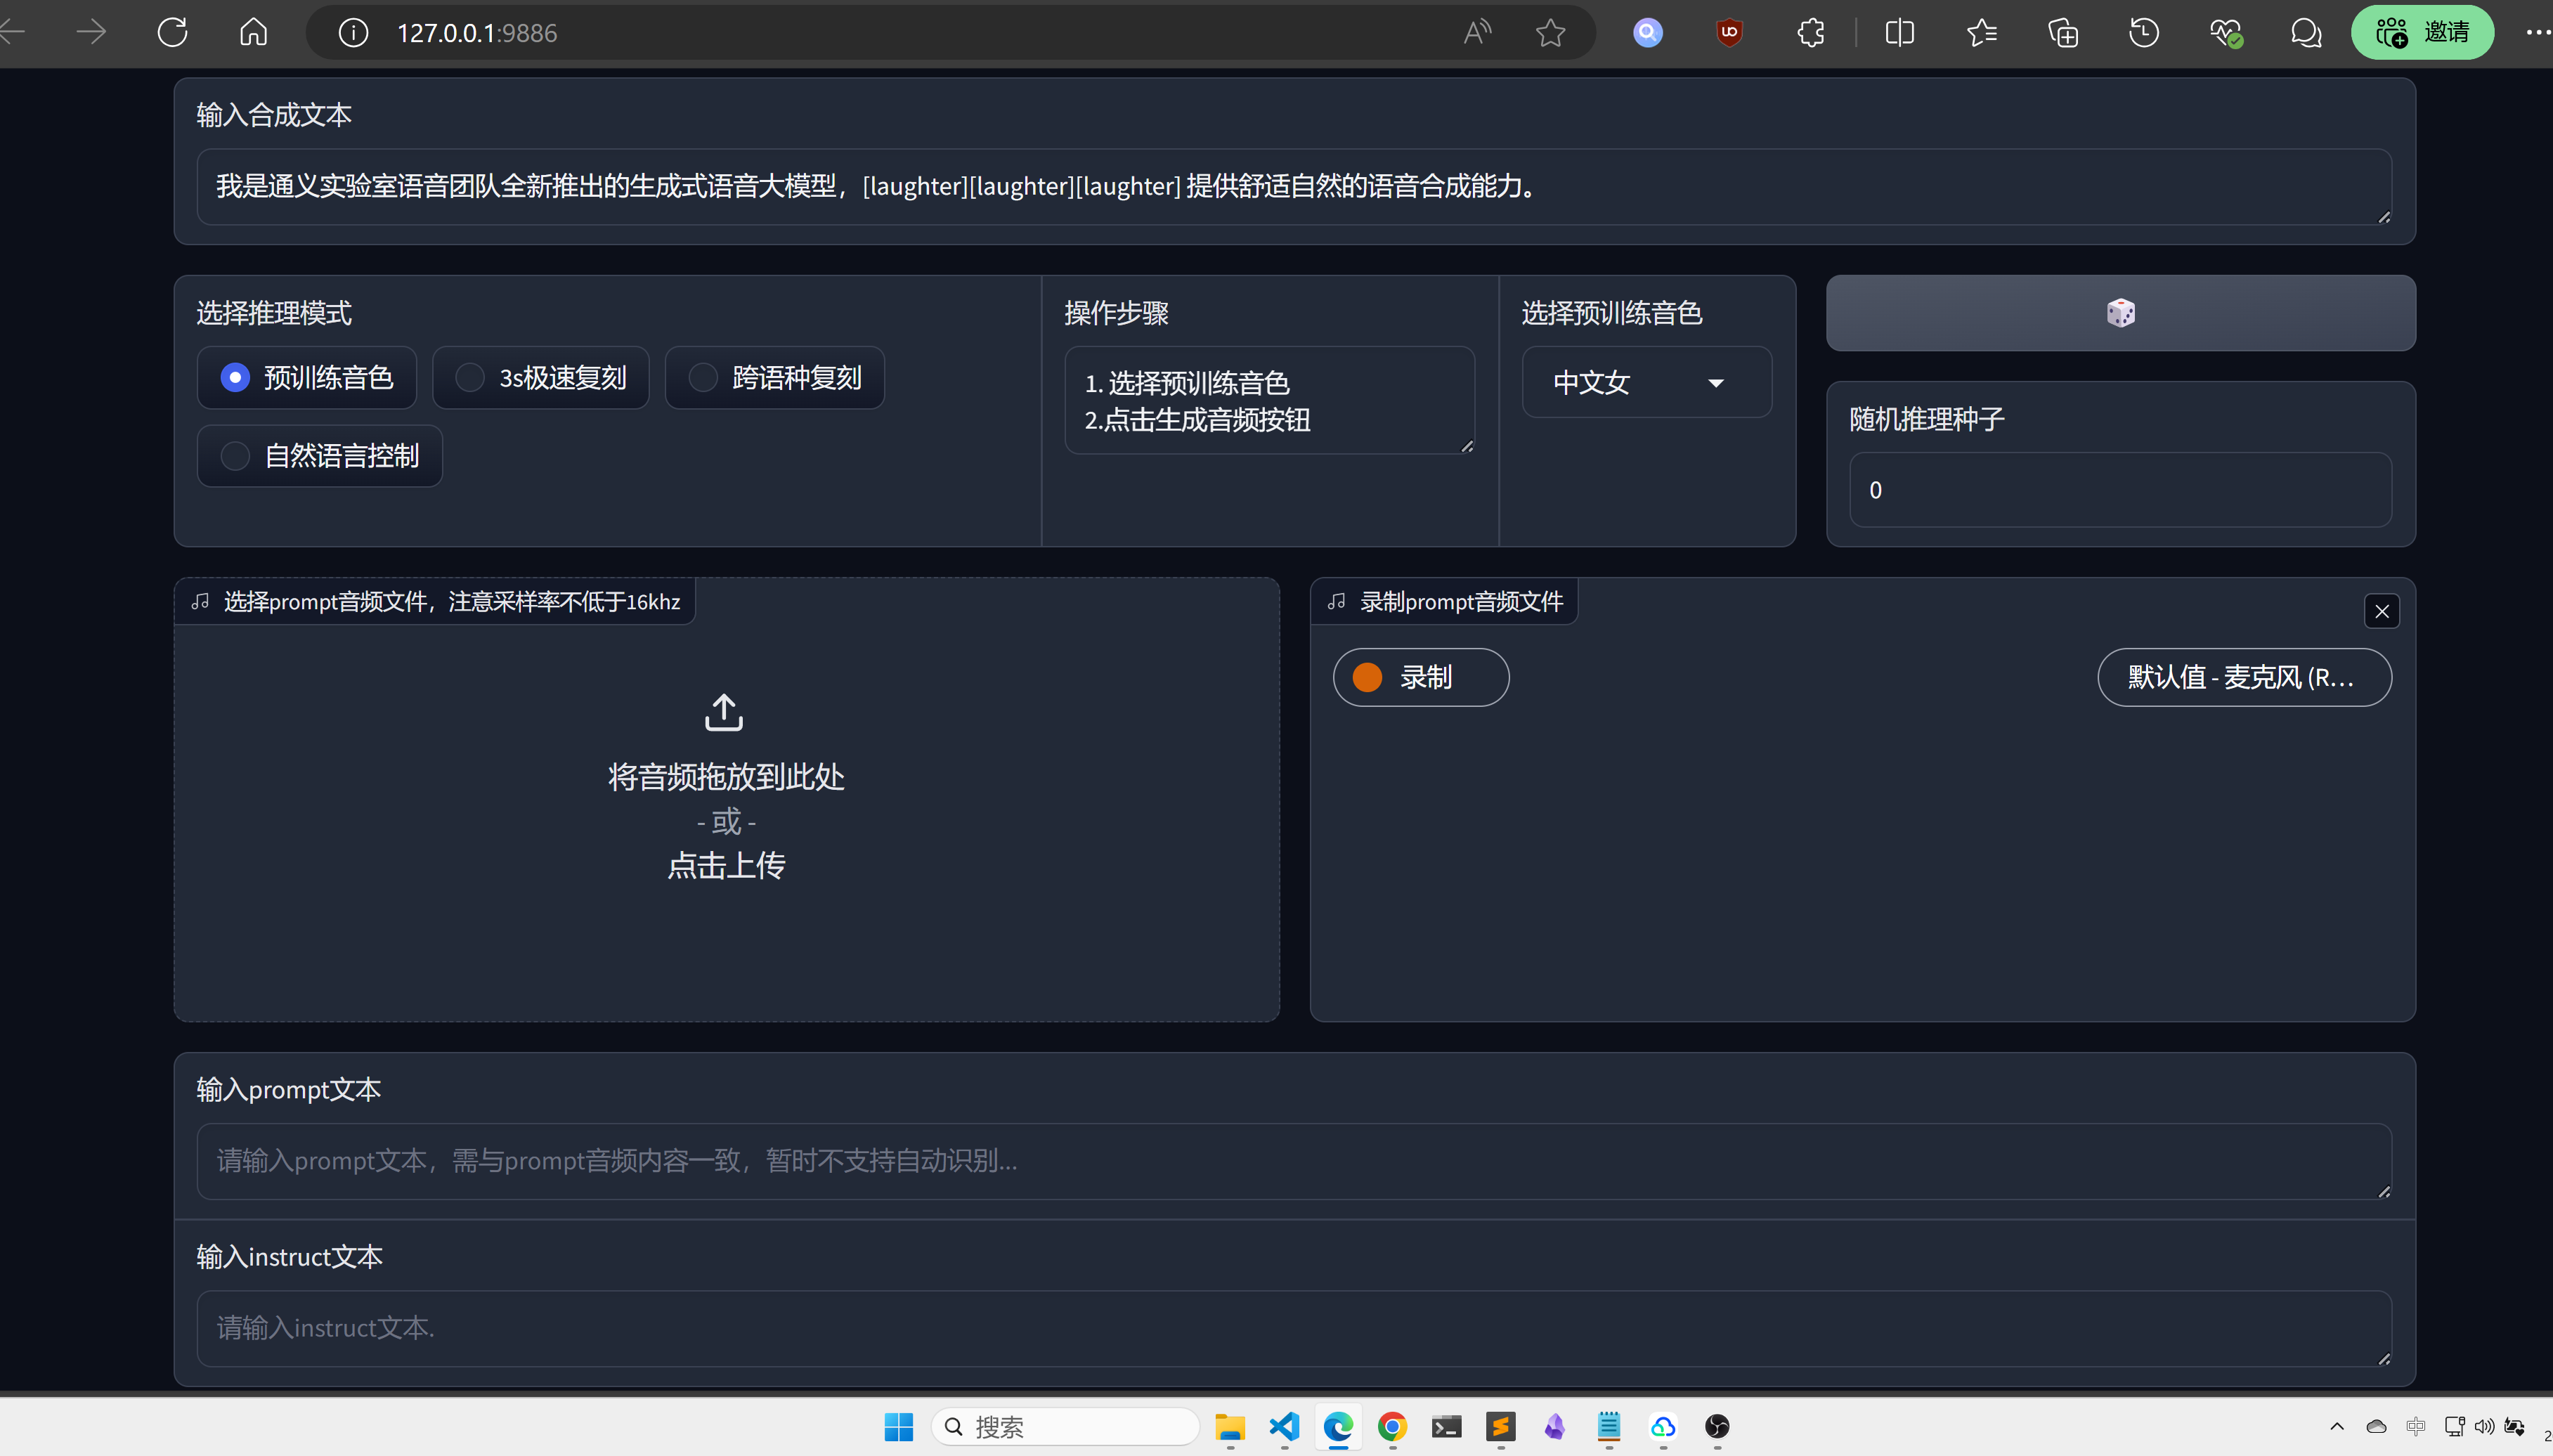Toggle split screen view icon
This screenshot has width=2553, height=1456.
(1899, 32)
